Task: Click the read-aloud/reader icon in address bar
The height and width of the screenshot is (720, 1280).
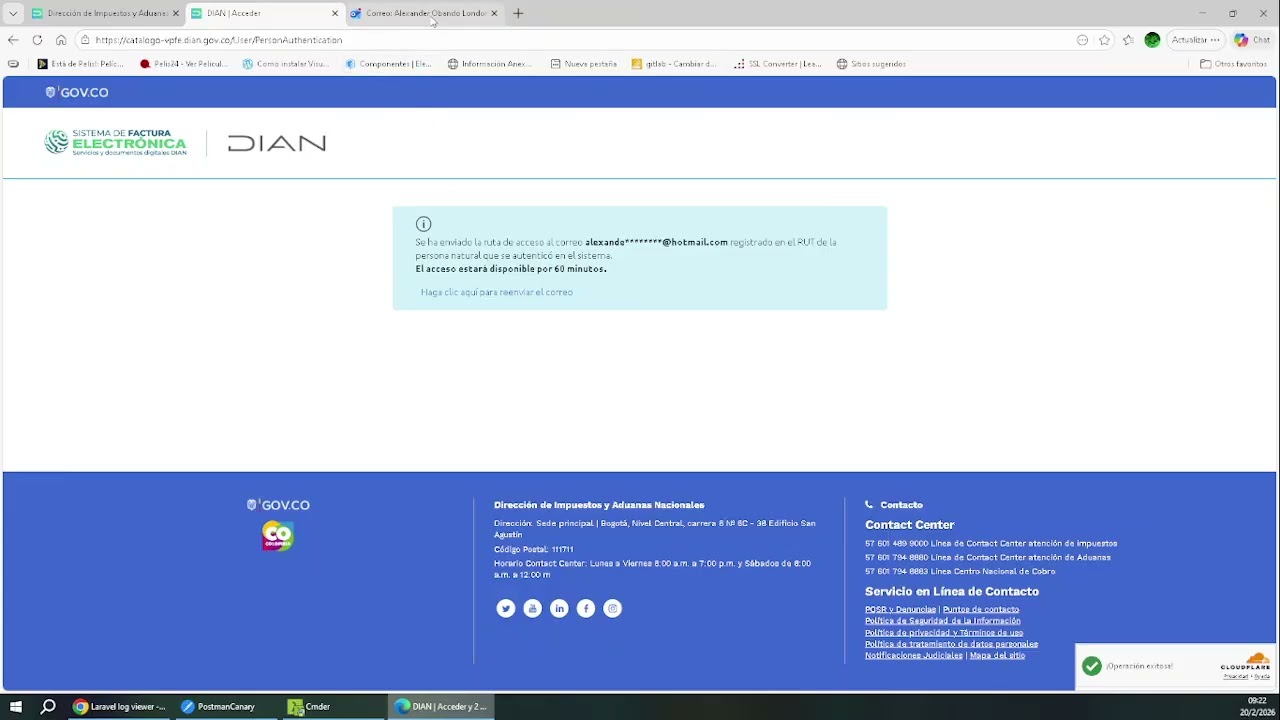Action: tap(1083, 40)
